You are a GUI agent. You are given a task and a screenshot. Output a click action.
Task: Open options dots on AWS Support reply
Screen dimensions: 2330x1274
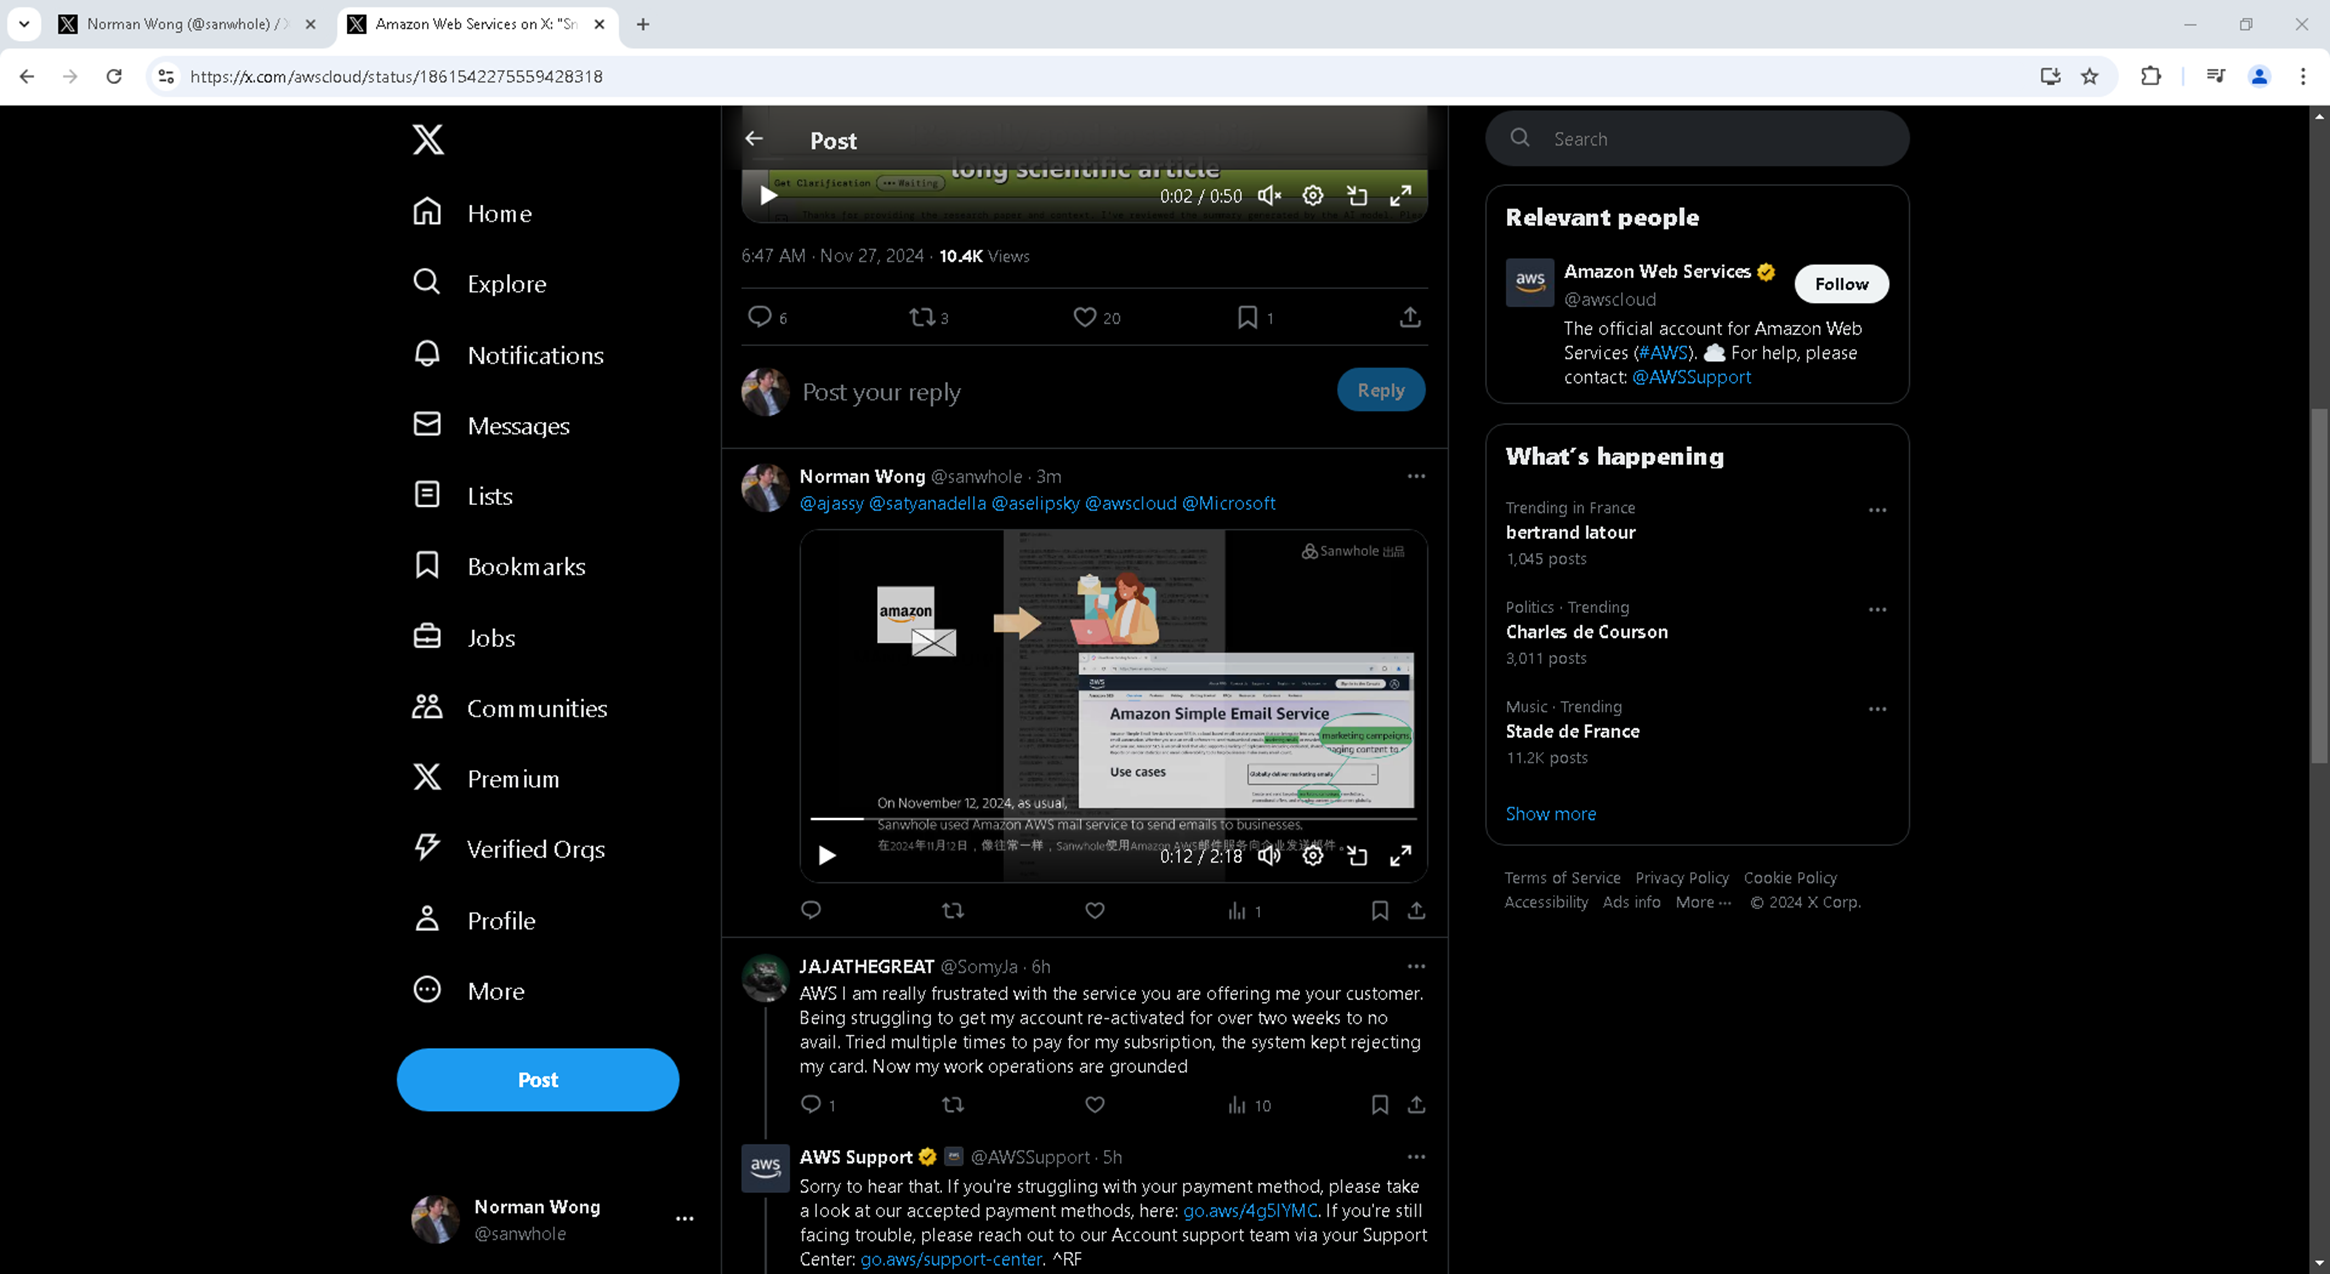point(1416,1156)
